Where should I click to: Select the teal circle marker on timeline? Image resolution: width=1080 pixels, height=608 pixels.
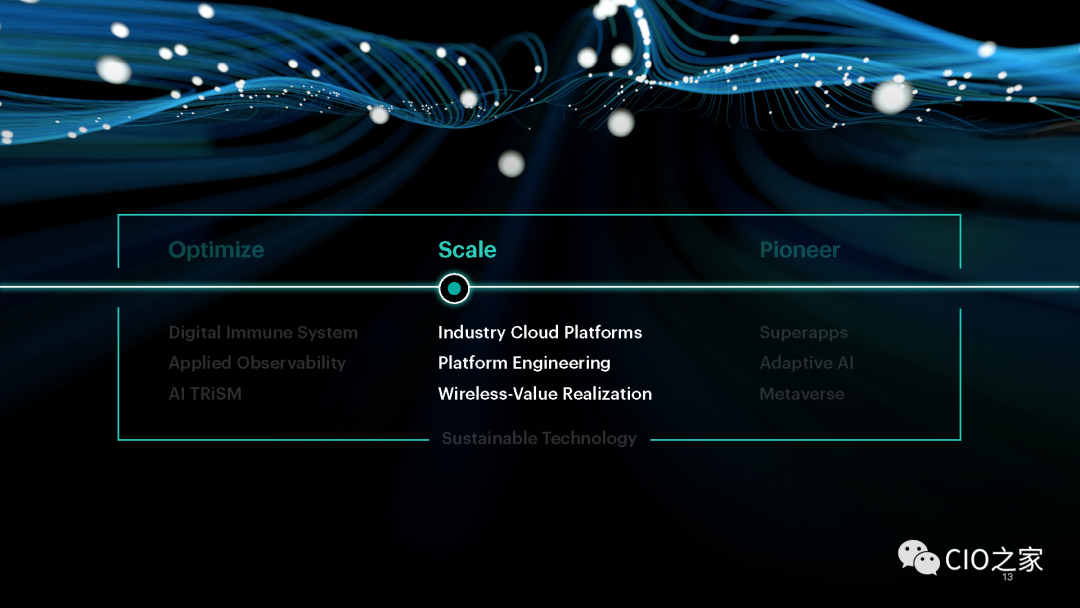point(454,289)
